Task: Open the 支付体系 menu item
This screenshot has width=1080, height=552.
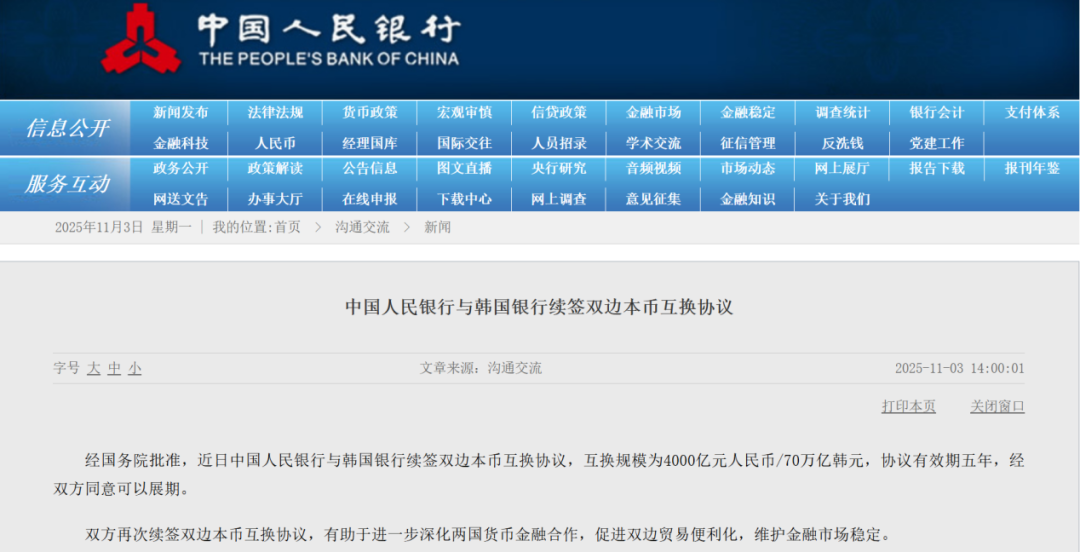Action: tap(1032, 112)
